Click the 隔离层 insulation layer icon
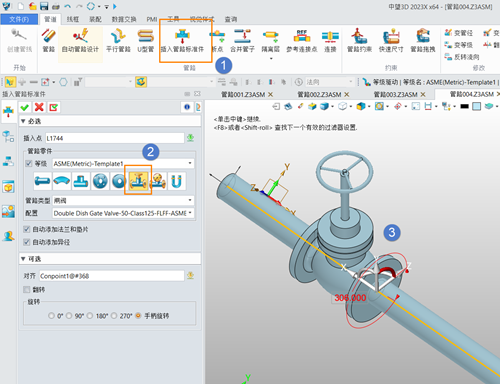 (270, 36)
